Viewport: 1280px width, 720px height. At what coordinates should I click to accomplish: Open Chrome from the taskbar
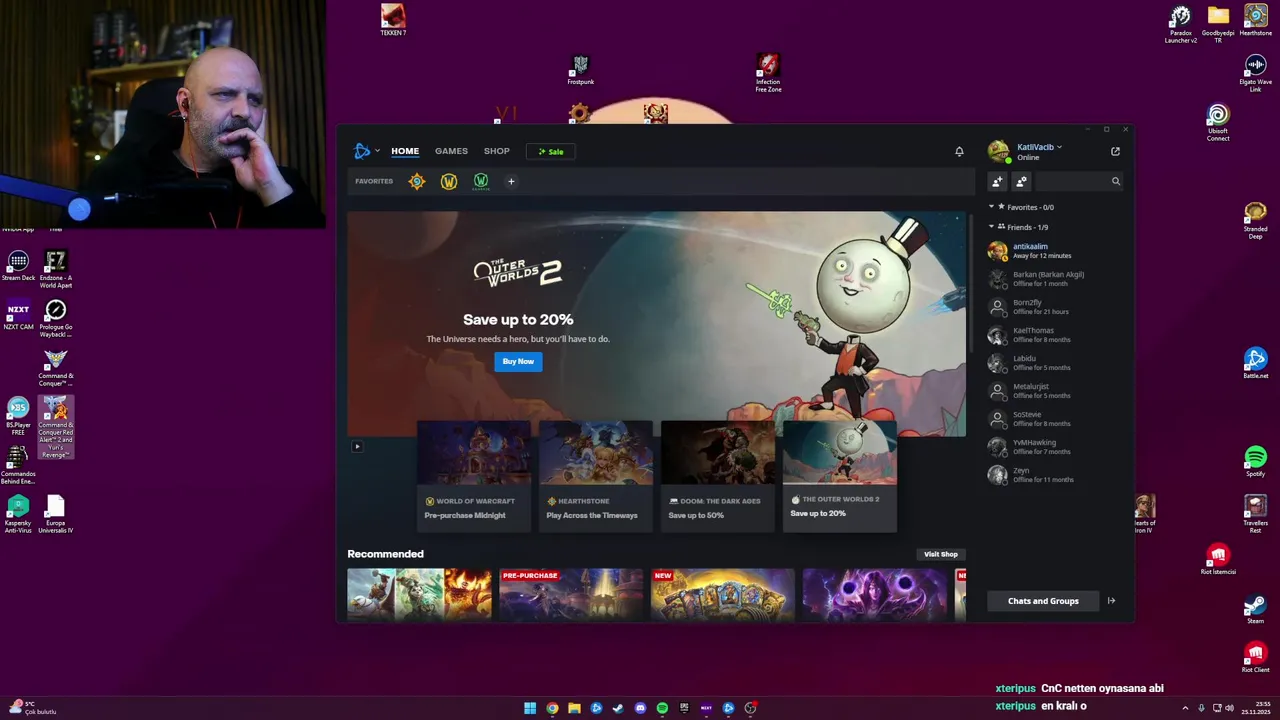click(552, 708)
